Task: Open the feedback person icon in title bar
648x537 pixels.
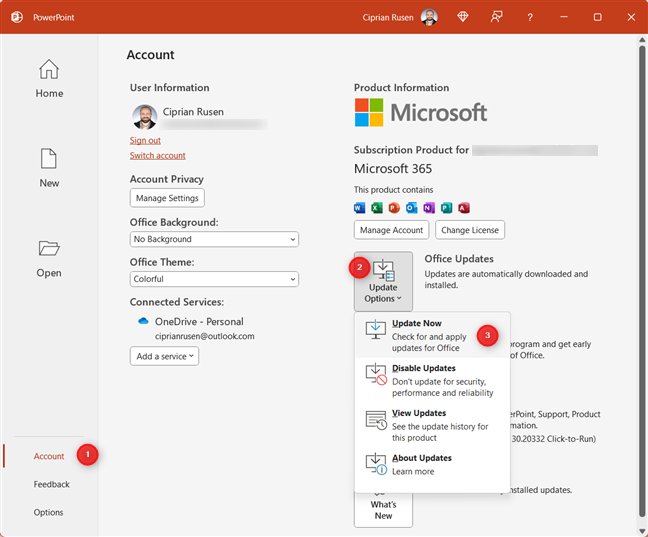Action: click(x=496, y=17)
